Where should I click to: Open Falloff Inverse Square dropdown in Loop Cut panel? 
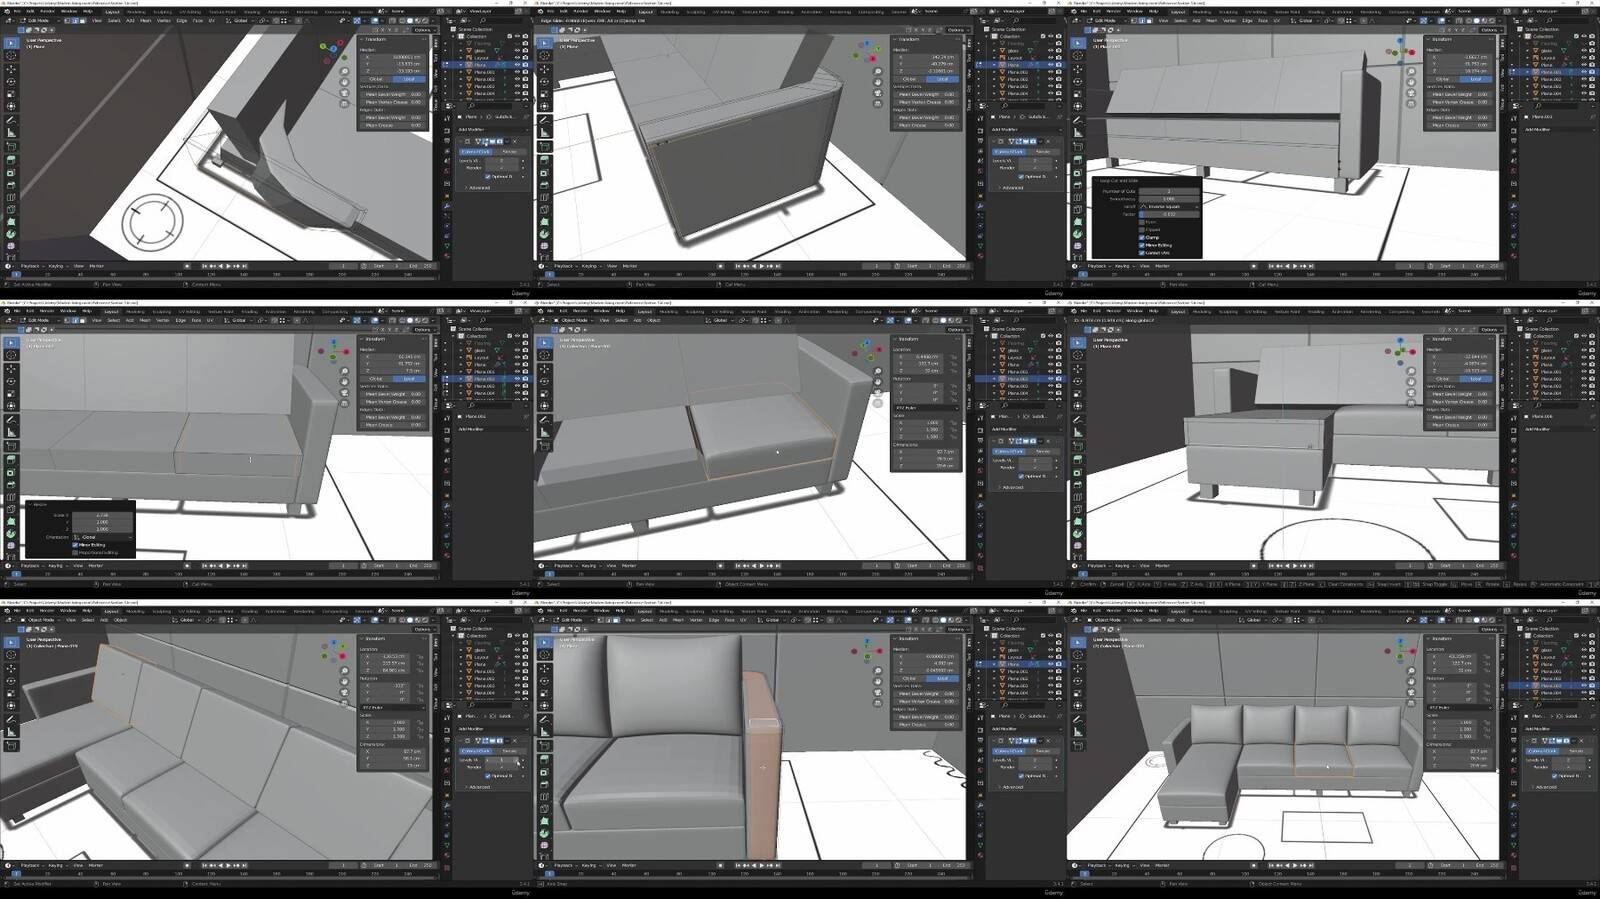1168,206
